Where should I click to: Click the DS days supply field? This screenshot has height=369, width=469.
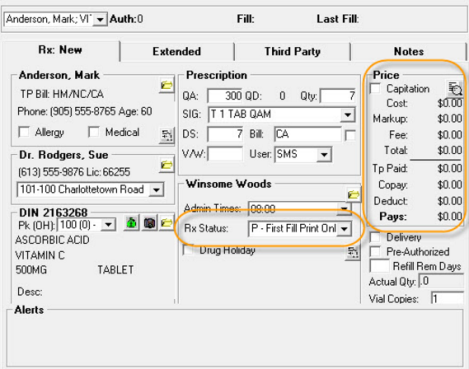[x=225, y=134]
